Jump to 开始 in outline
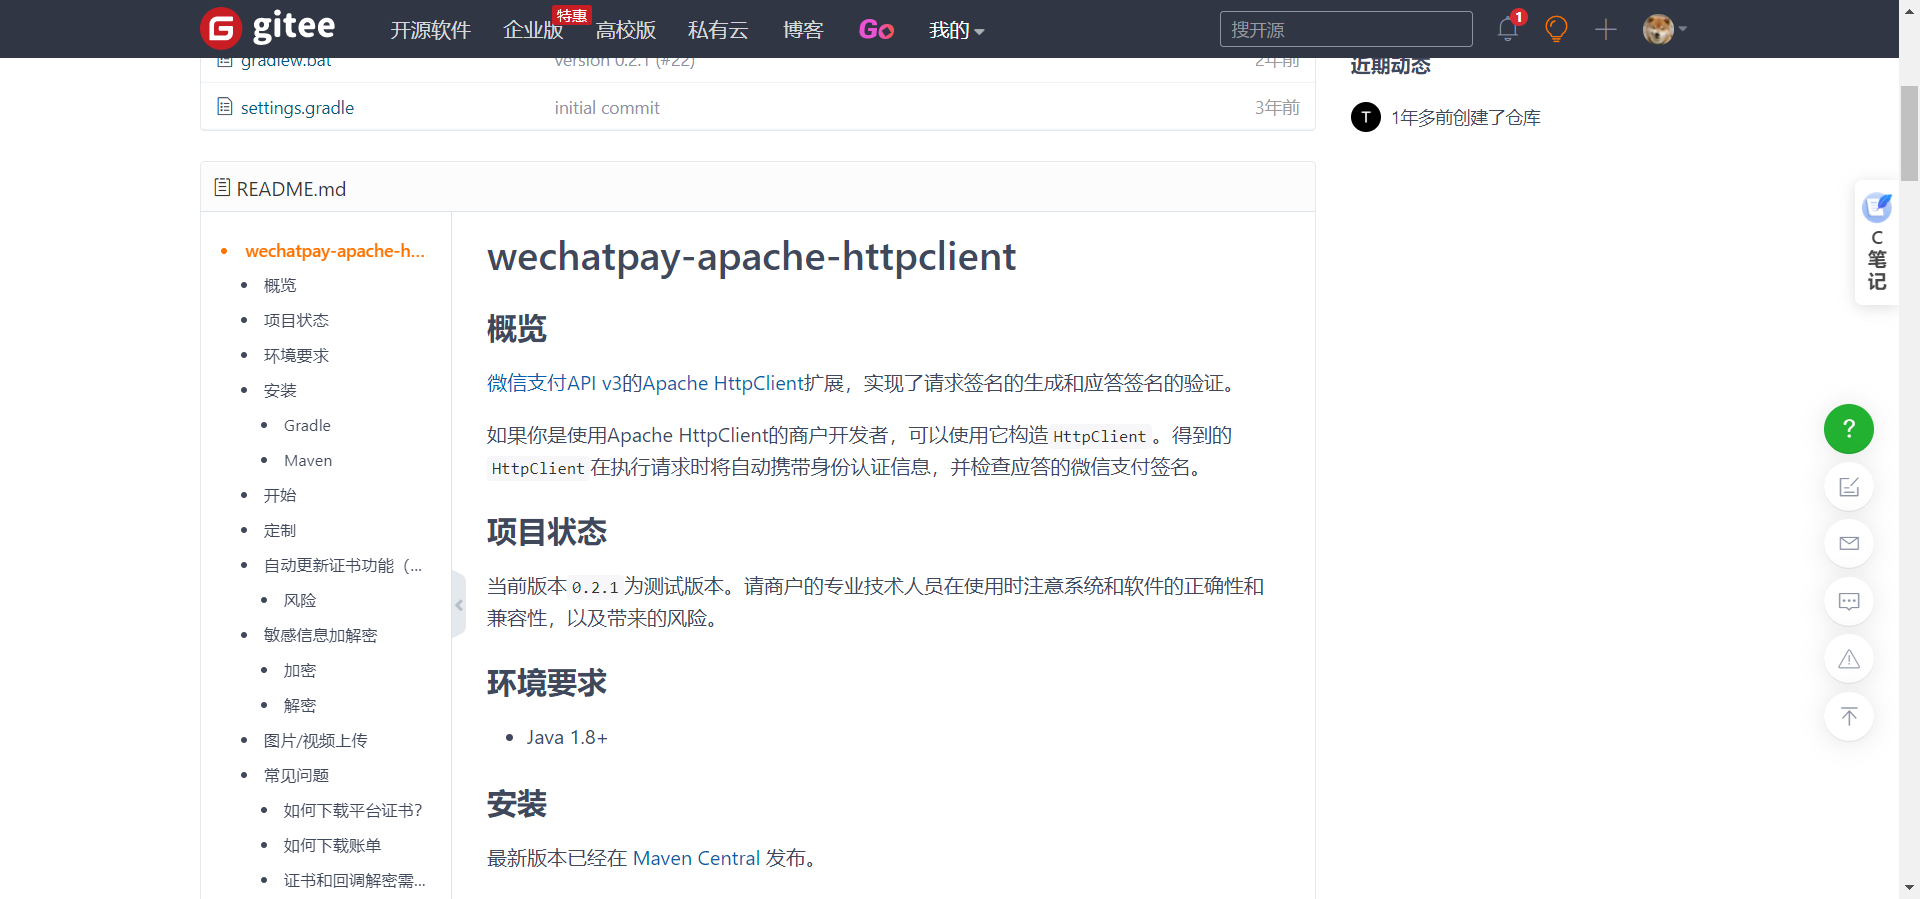The image size is (1920, 899). tap(280, 495)
